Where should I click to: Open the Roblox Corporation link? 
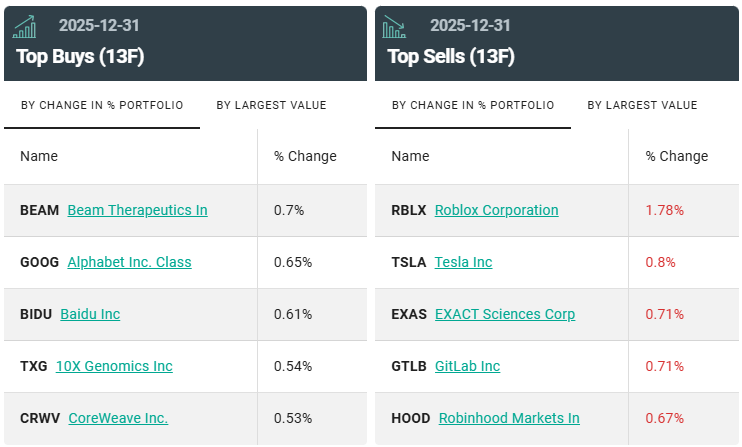[496, 210]
